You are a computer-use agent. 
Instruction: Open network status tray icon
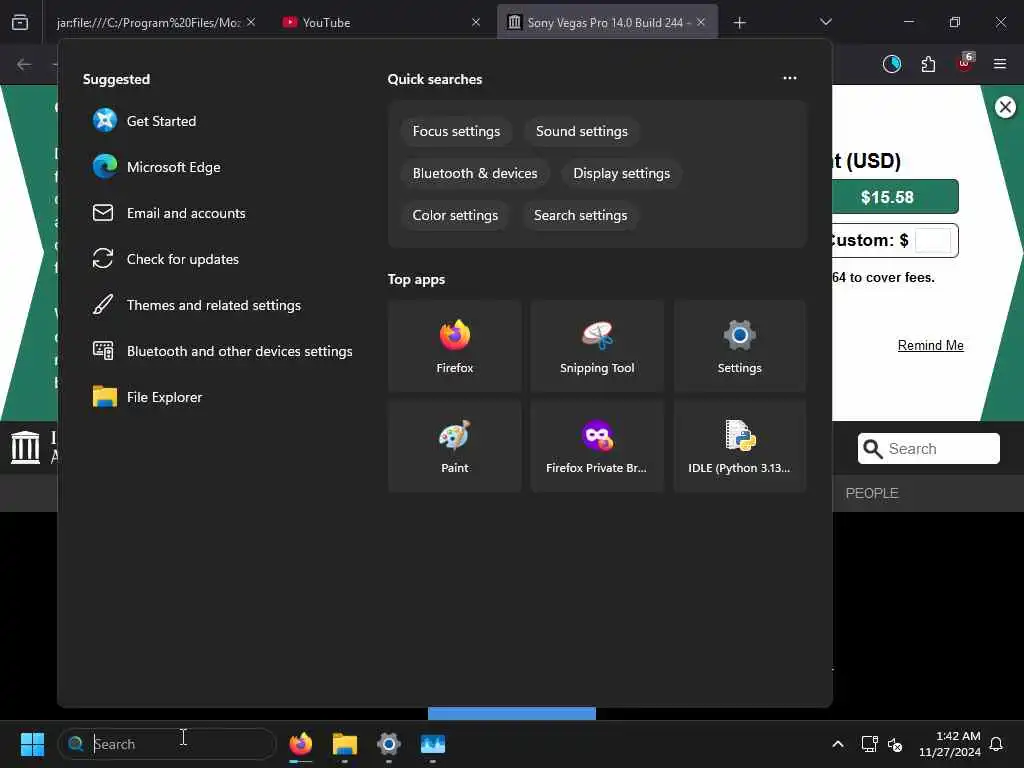(869, 744)
